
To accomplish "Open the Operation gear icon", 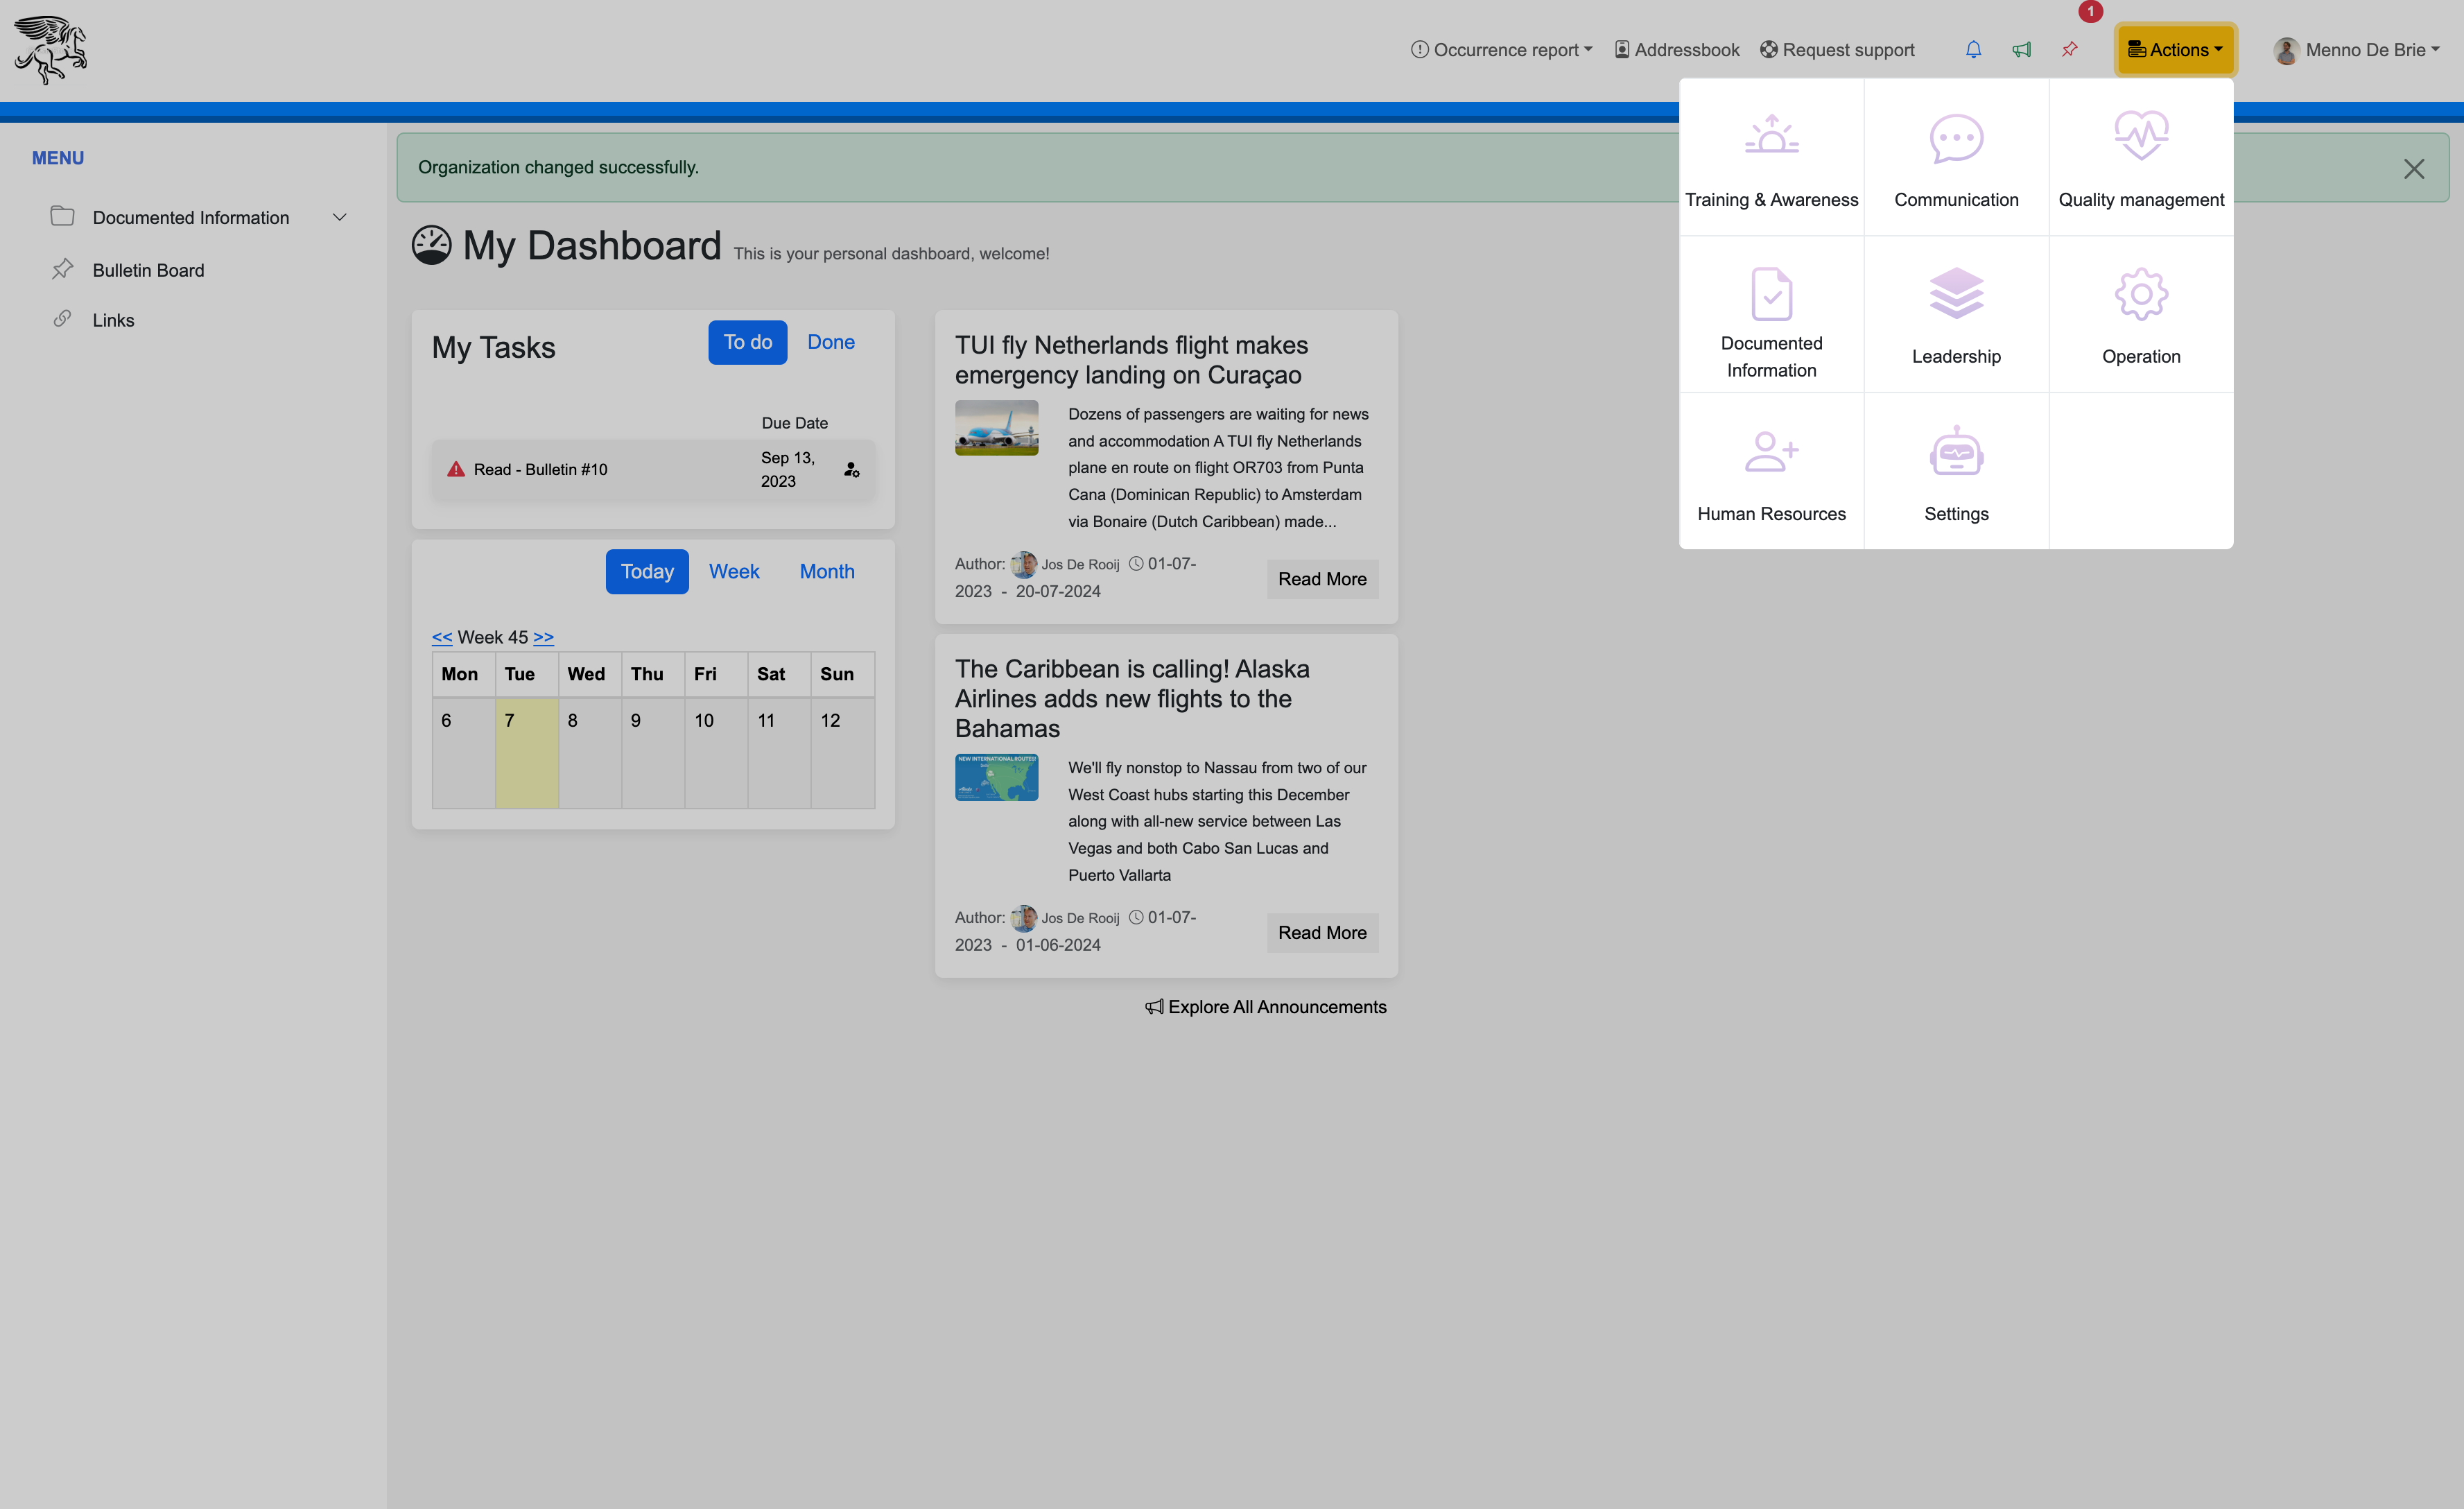I will point(2140,294).
